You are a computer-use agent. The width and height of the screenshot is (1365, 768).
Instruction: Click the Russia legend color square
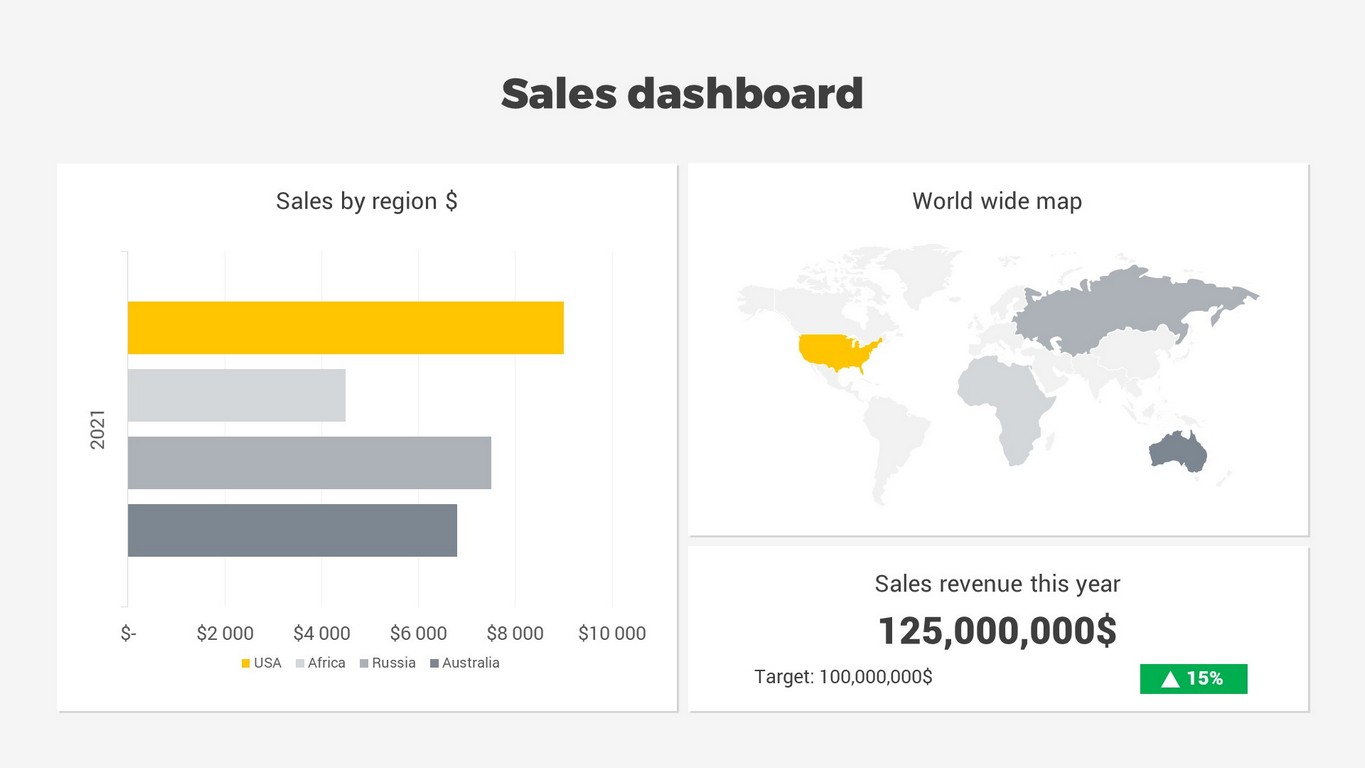364,663
